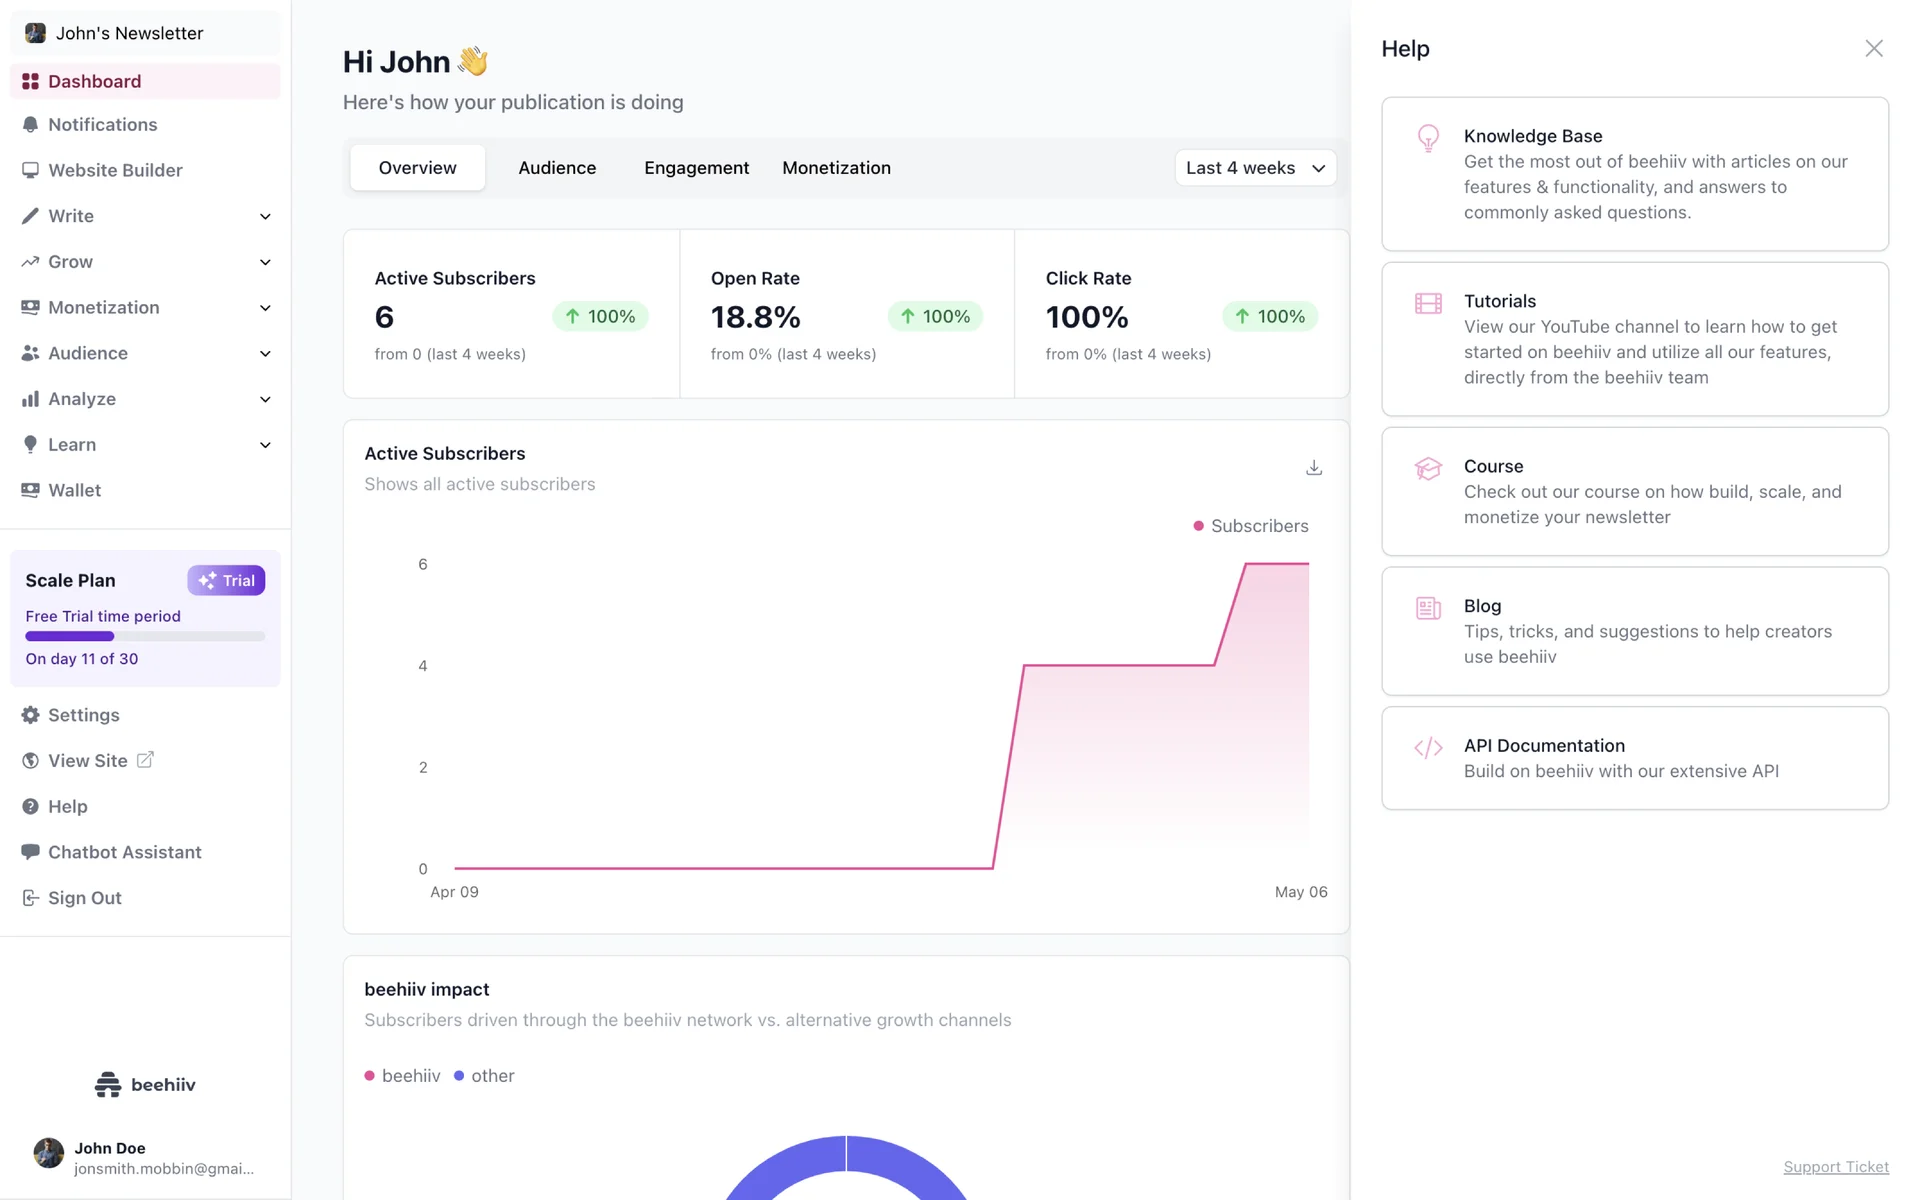Click the Sign Out icon
1920x1200 pixels.
pyautogui.click(x=30, y=898)
